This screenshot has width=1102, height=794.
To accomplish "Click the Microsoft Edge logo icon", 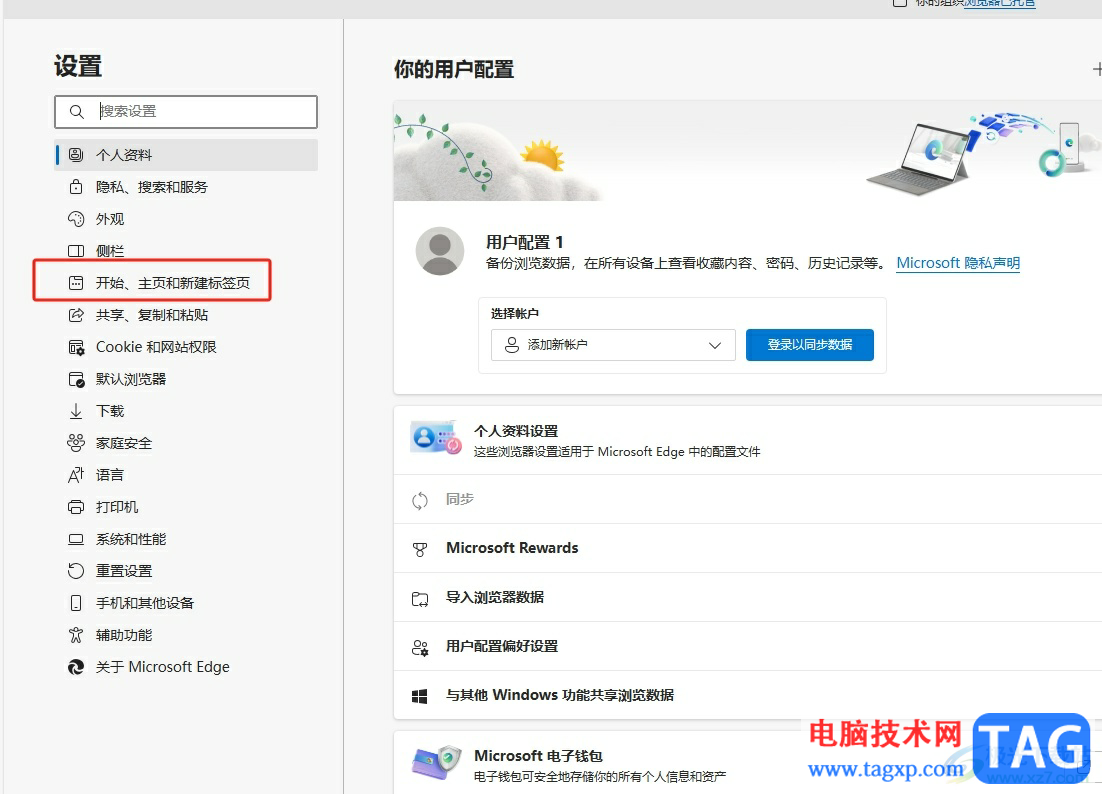I will pos(76,667).
